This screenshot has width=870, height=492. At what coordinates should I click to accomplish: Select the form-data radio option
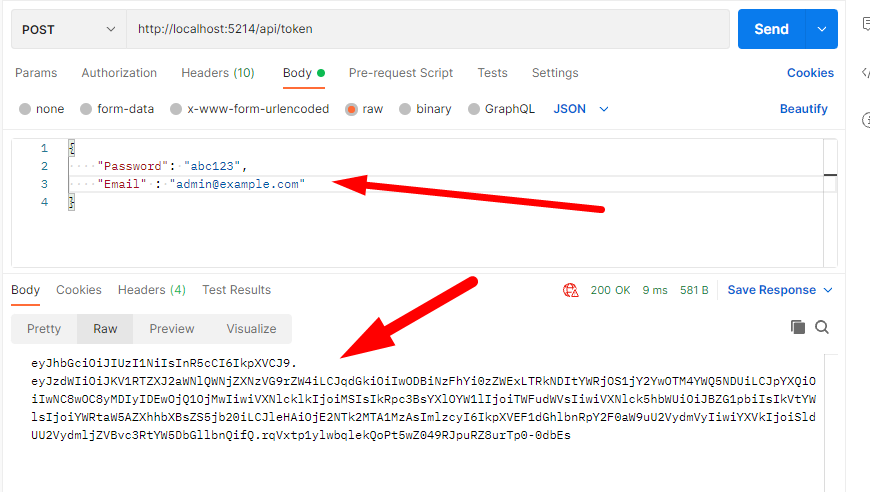click(x=86, y=109)
